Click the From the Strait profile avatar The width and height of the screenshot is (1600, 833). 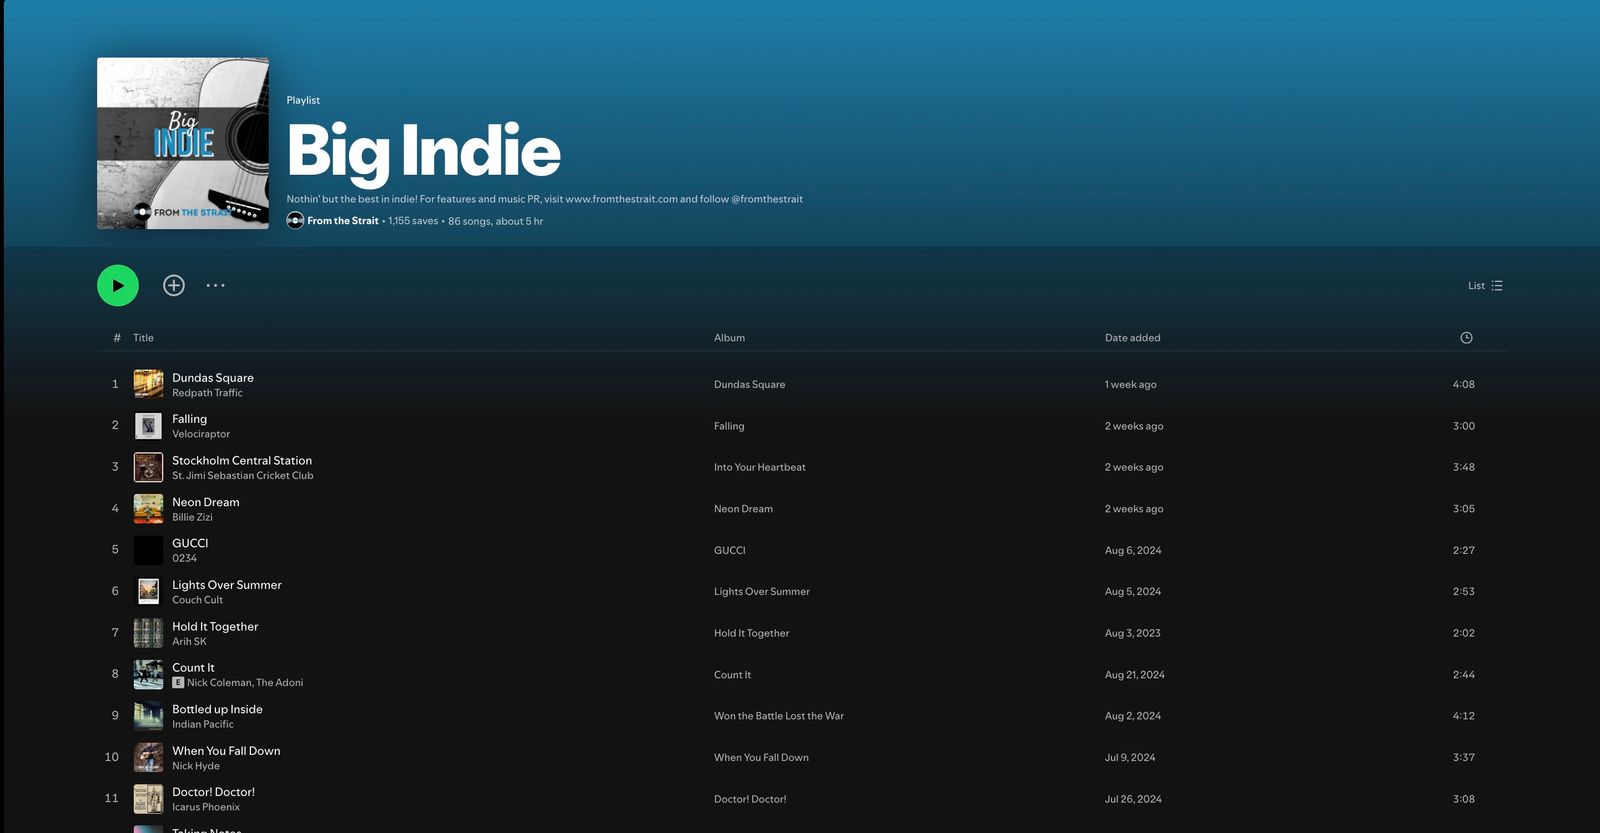pyautogui.click(x=295, y=221)
